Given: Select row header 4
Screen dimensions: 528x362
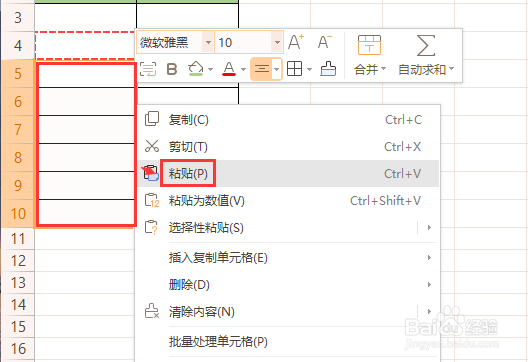Looking at the screenshot, I should pos(18,45).
